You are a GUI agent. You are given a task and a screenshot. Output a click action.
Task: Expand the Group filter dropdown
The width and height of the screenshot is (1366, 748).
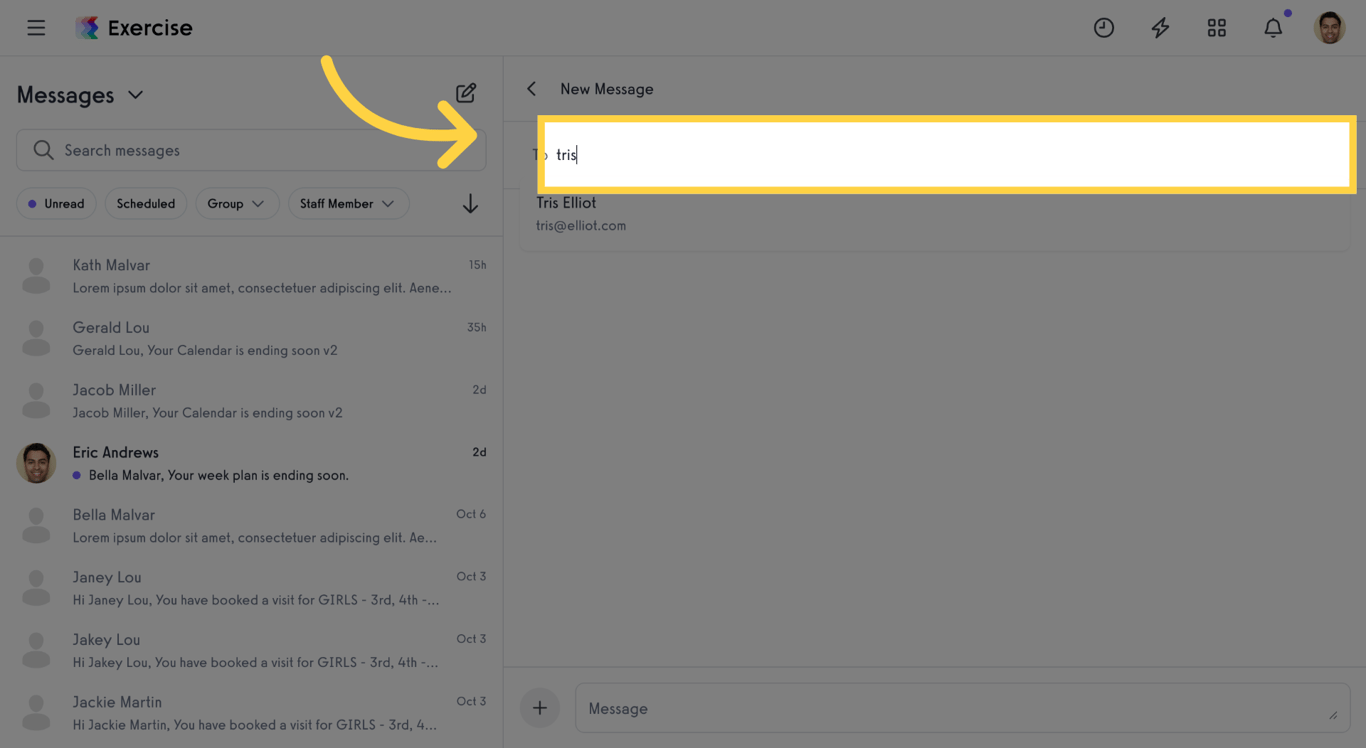(x=236, y=204)
